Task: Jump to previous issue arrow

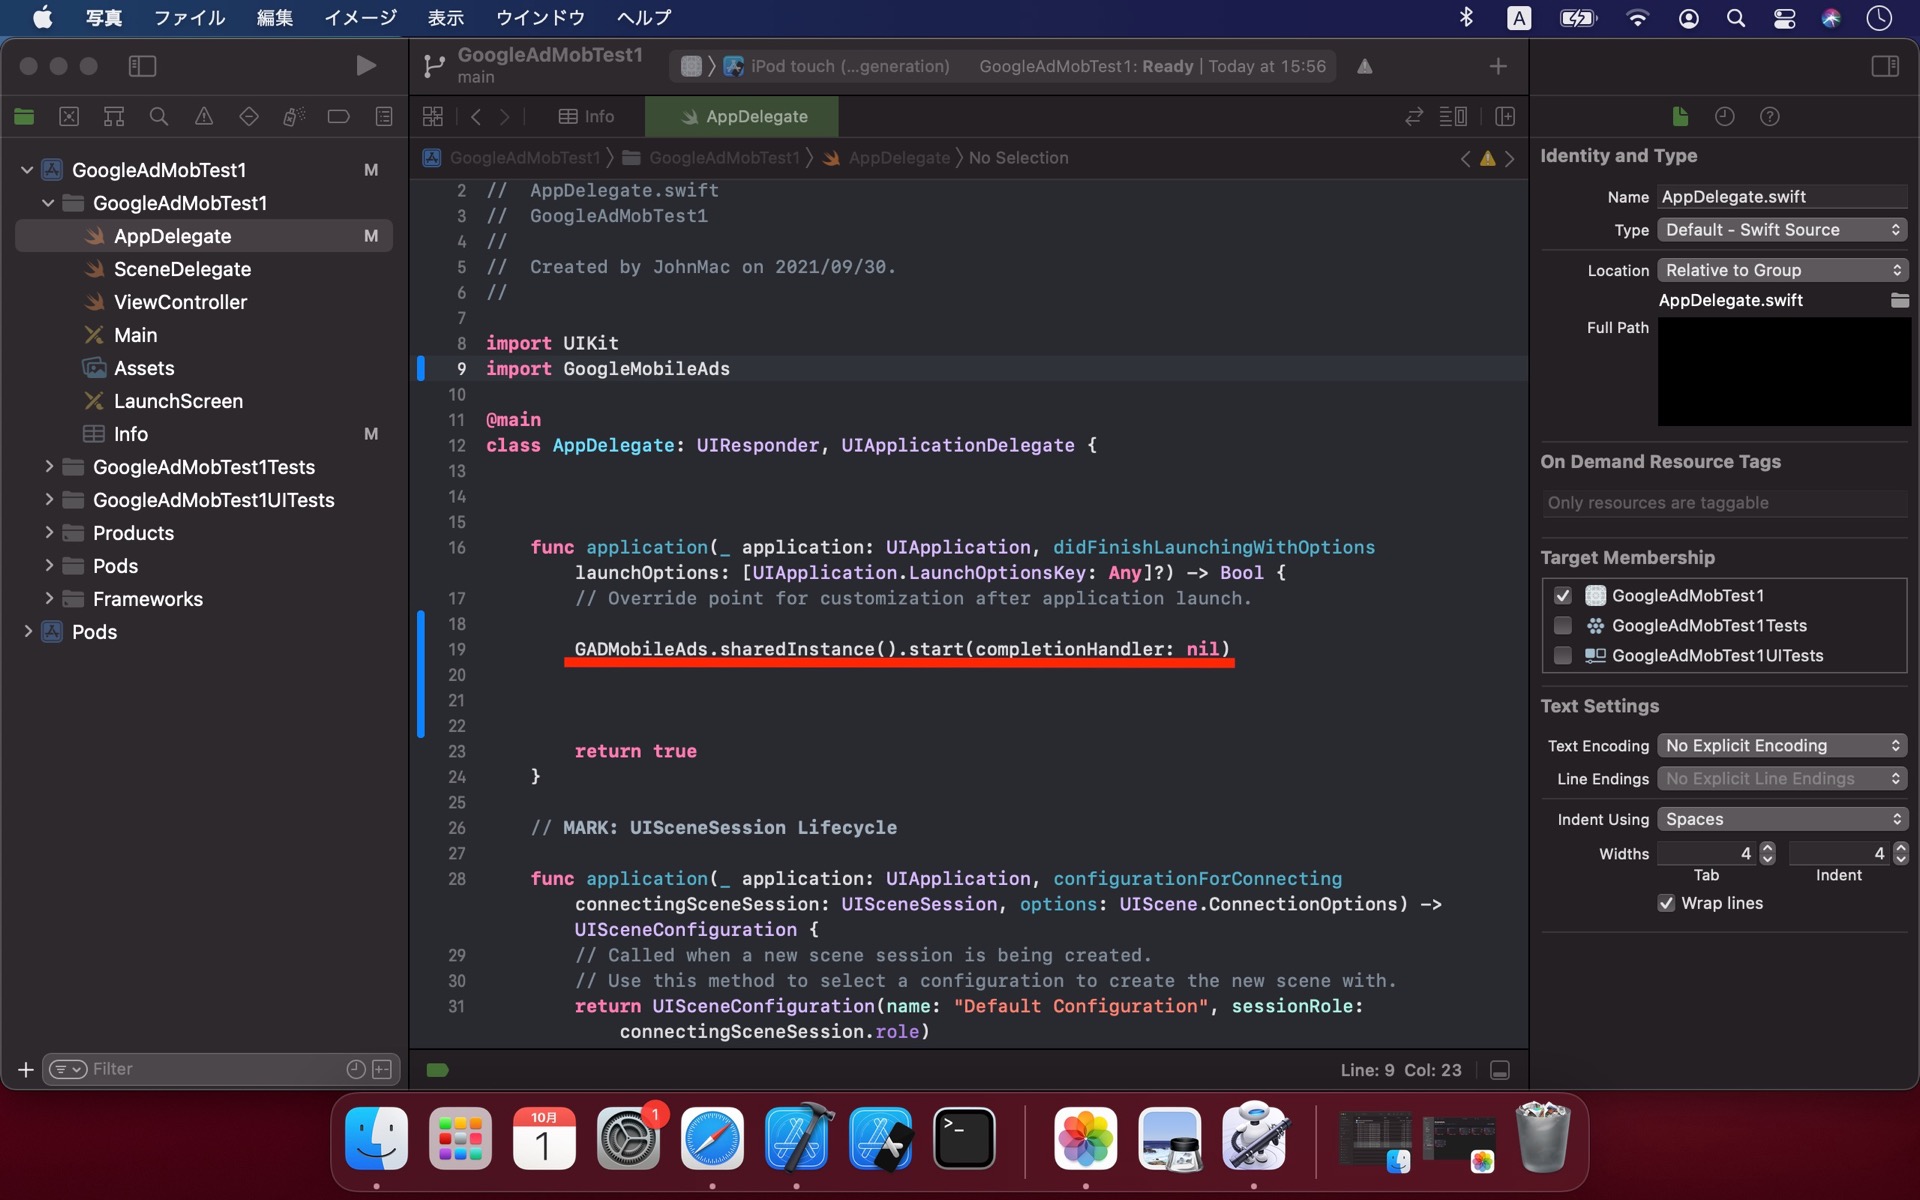Action: click(x=1465, y=158)
